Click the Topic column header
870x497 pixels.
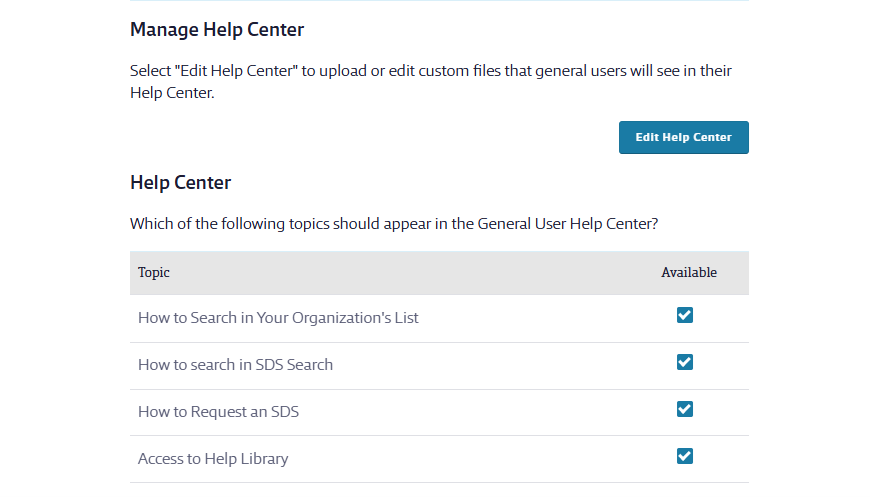point(154,273)
